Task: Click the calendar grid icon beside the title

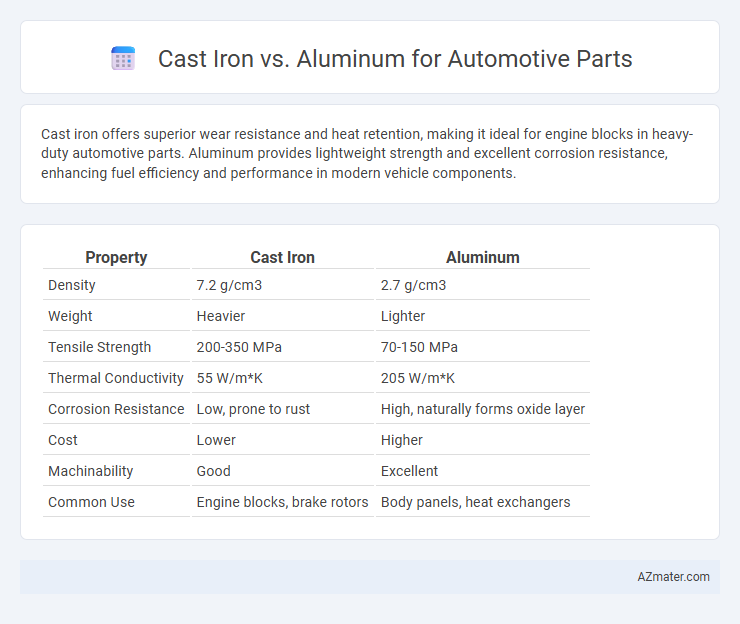Action: (x=123, y=59)
